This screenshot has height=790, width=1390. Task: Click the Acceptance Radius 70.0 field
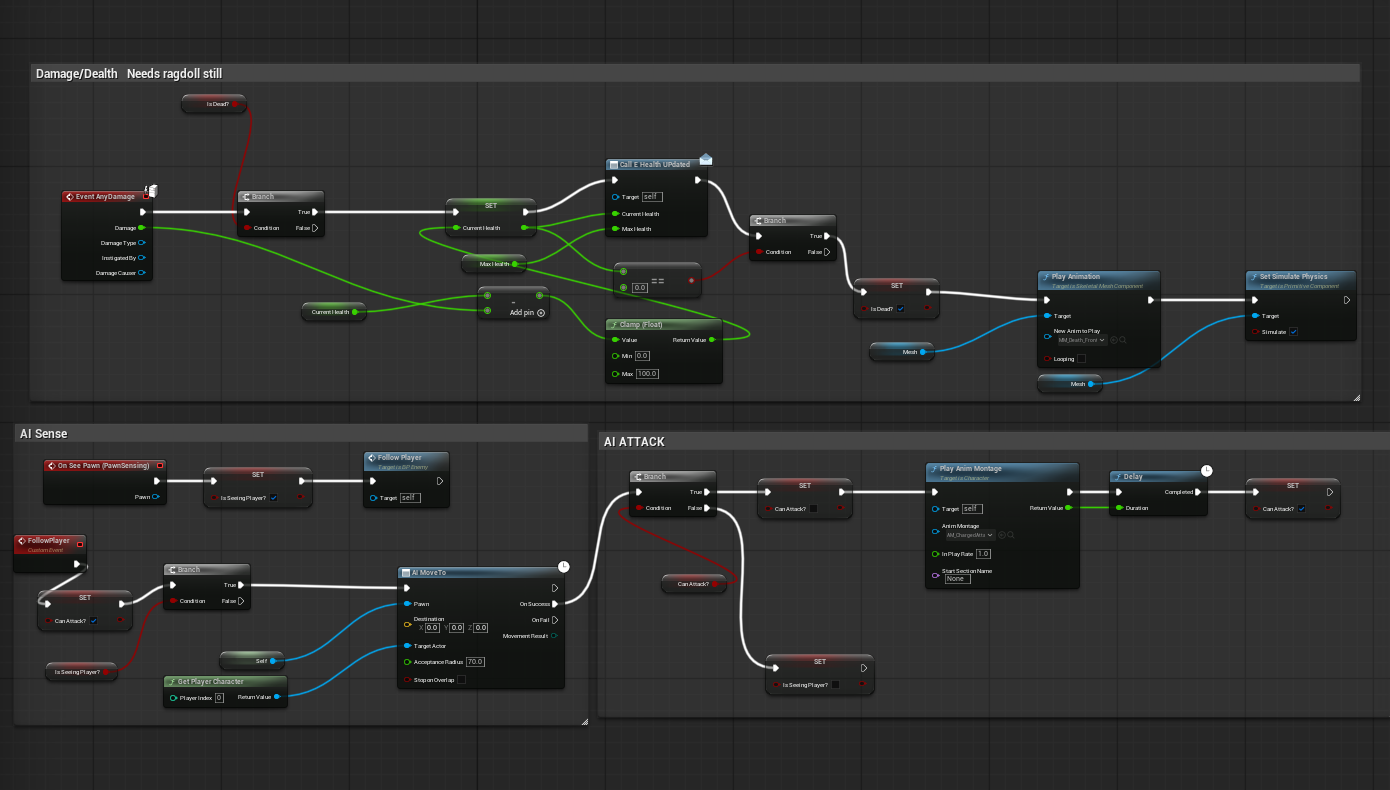pos(475,662)
